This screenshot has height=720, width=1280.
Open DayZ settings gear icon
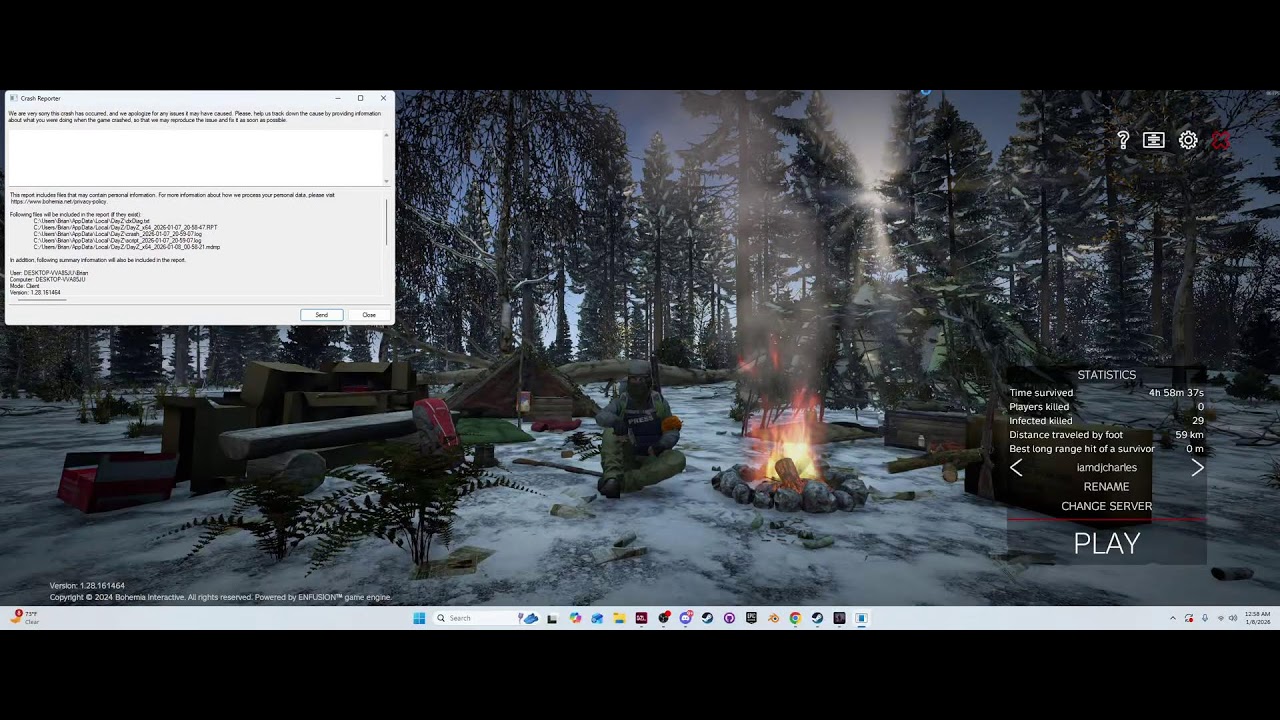(1188, 141)
